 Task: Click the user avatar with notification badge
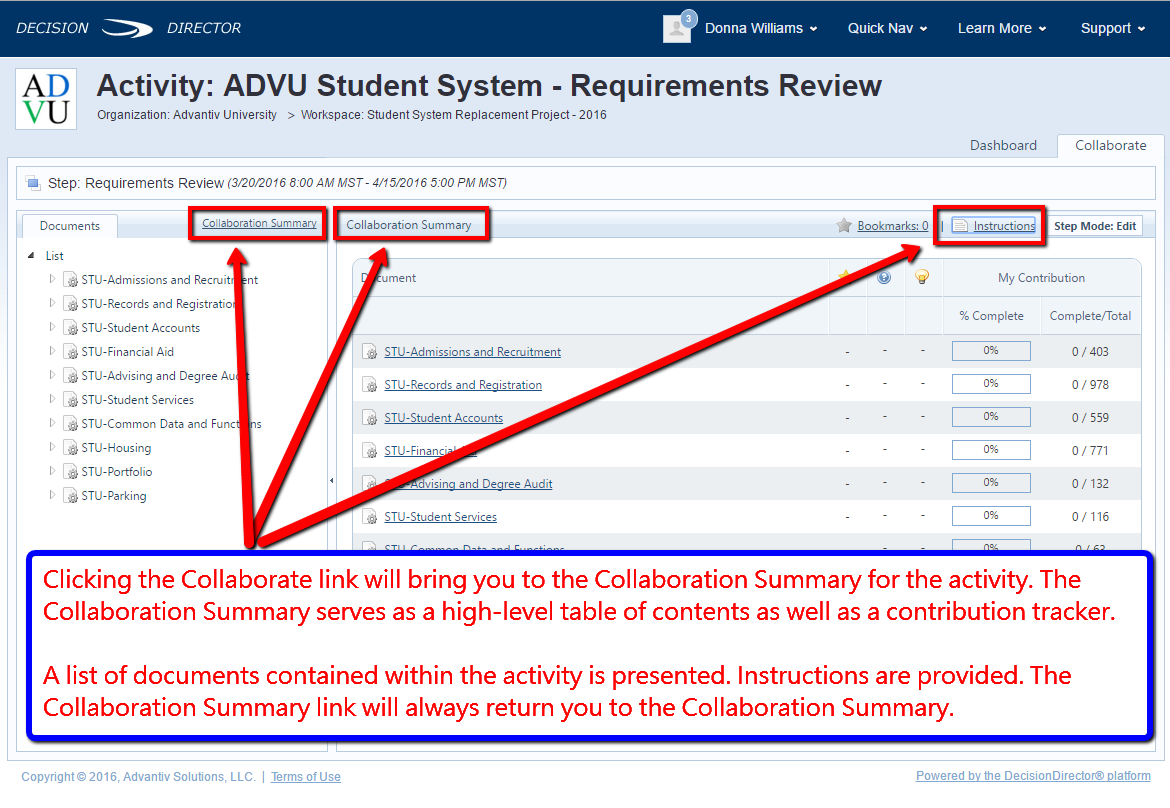(678, 27)
